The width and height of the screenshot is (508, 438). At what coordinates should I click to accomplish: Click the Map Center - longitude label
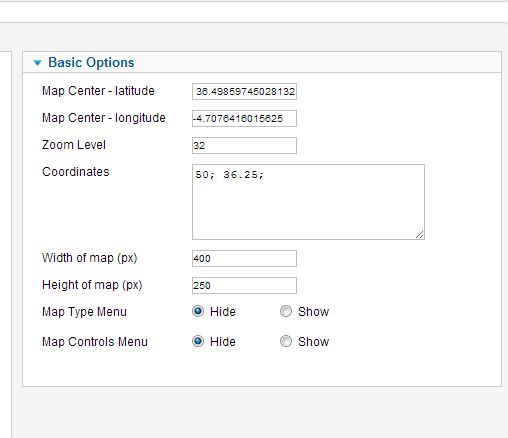[104, 118]
